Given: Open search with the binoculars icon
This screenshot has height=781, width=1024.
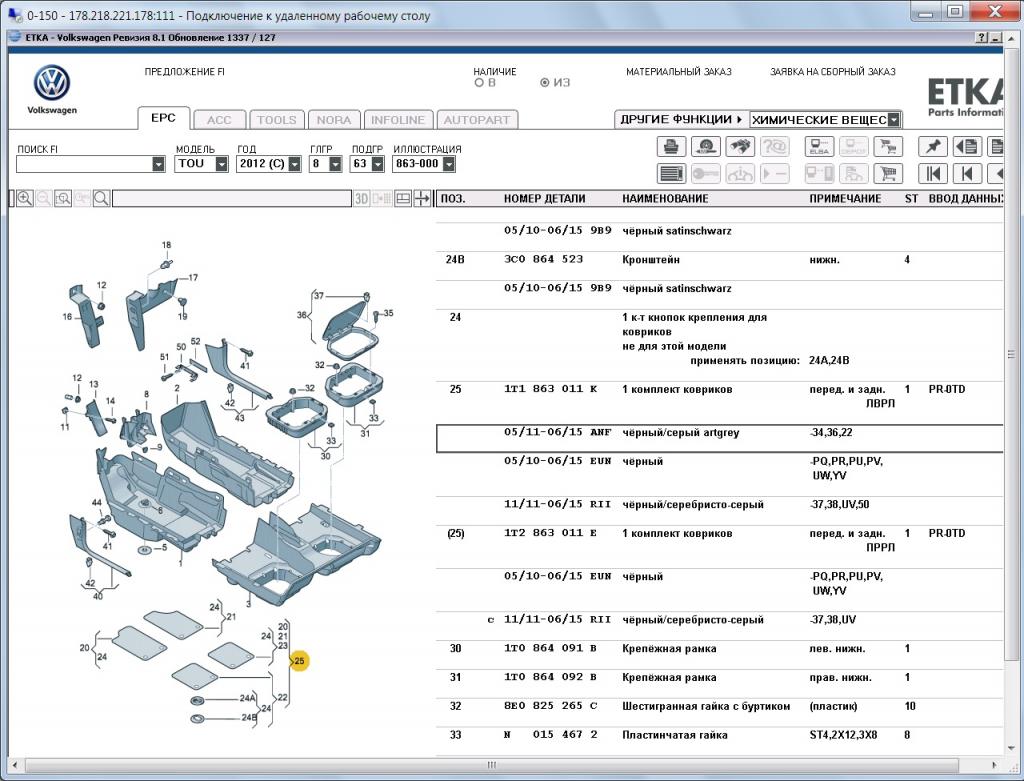Looking at the screenshot, I should click(x=739, y=146).
